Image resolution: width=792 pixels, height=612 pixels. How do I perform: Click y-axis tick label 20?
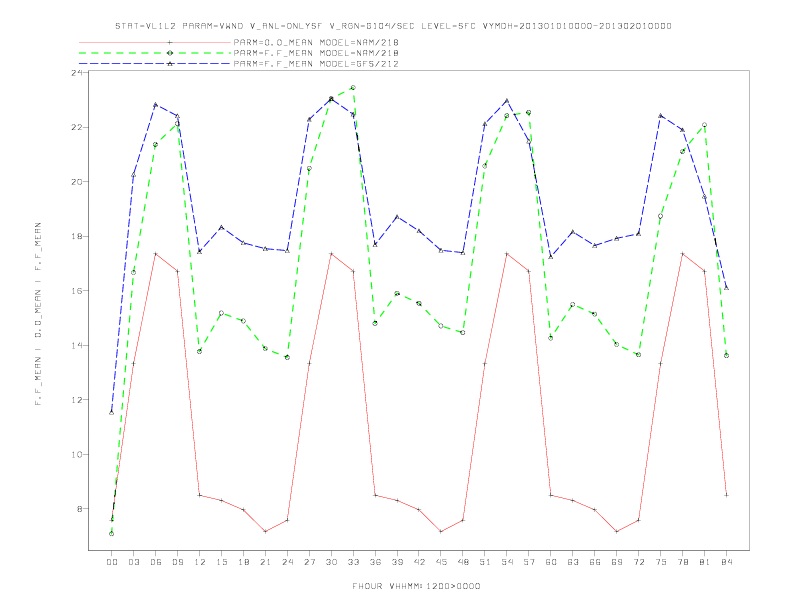point(77,182)
